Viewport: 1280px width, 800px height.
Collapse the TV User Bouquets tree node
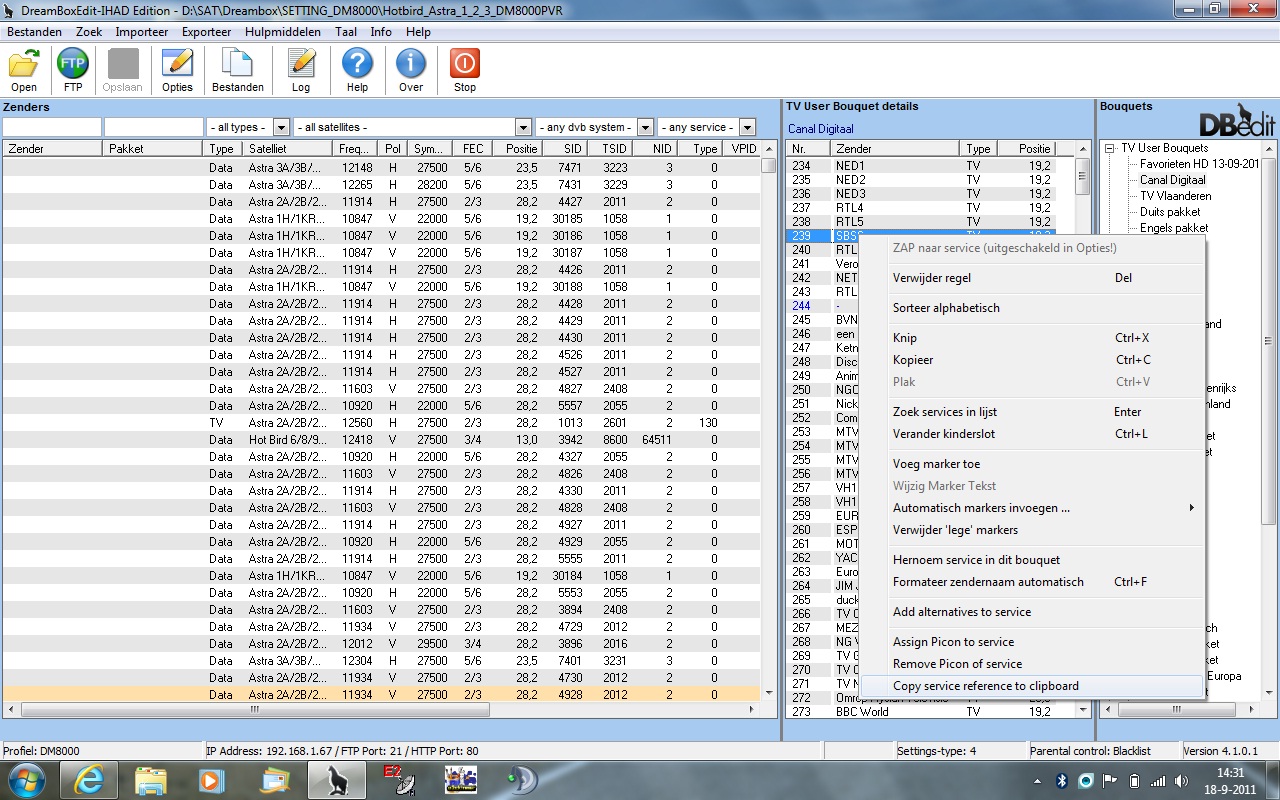1110,148
